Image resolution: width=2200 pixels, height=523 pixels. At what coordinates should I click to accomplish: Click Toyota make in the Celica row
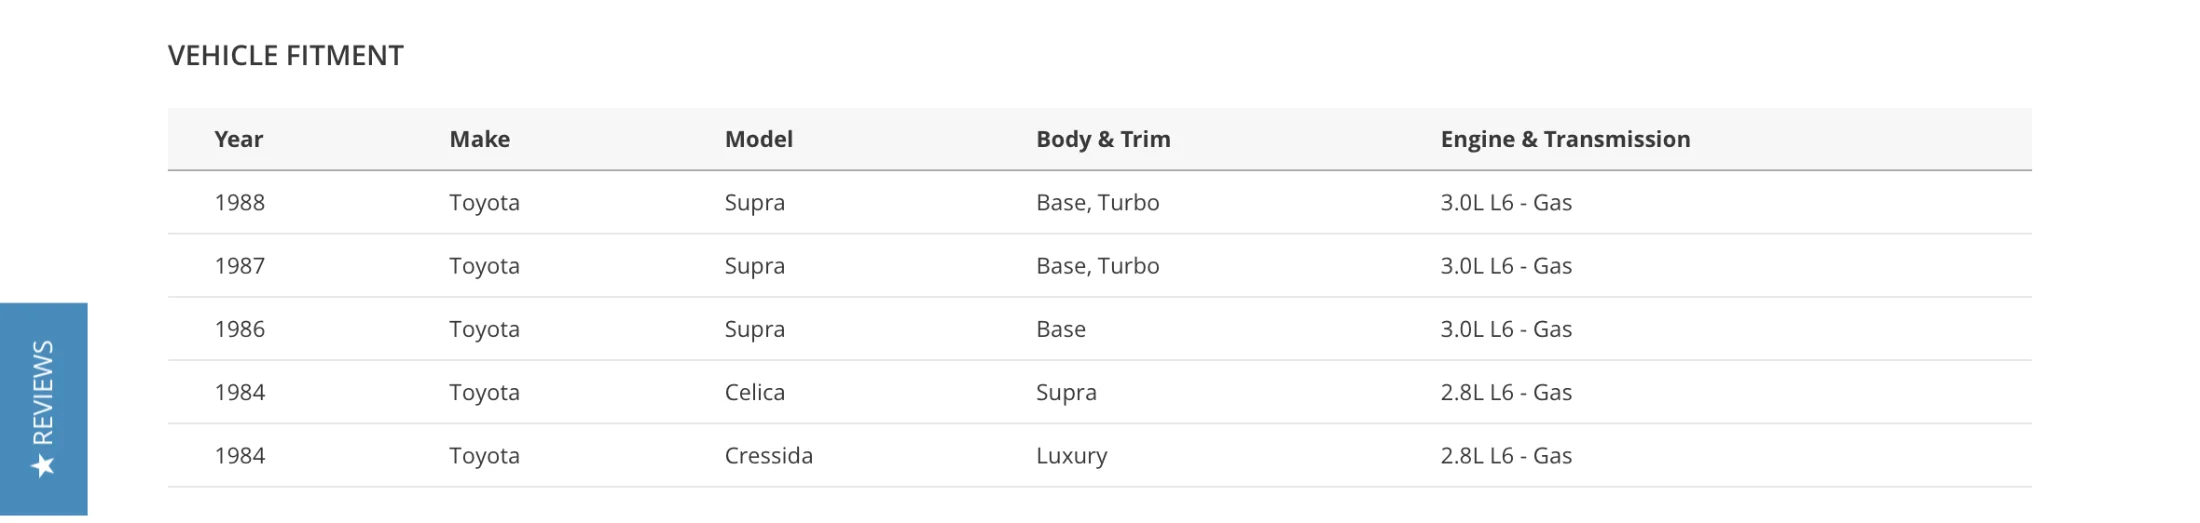(484, 392)
